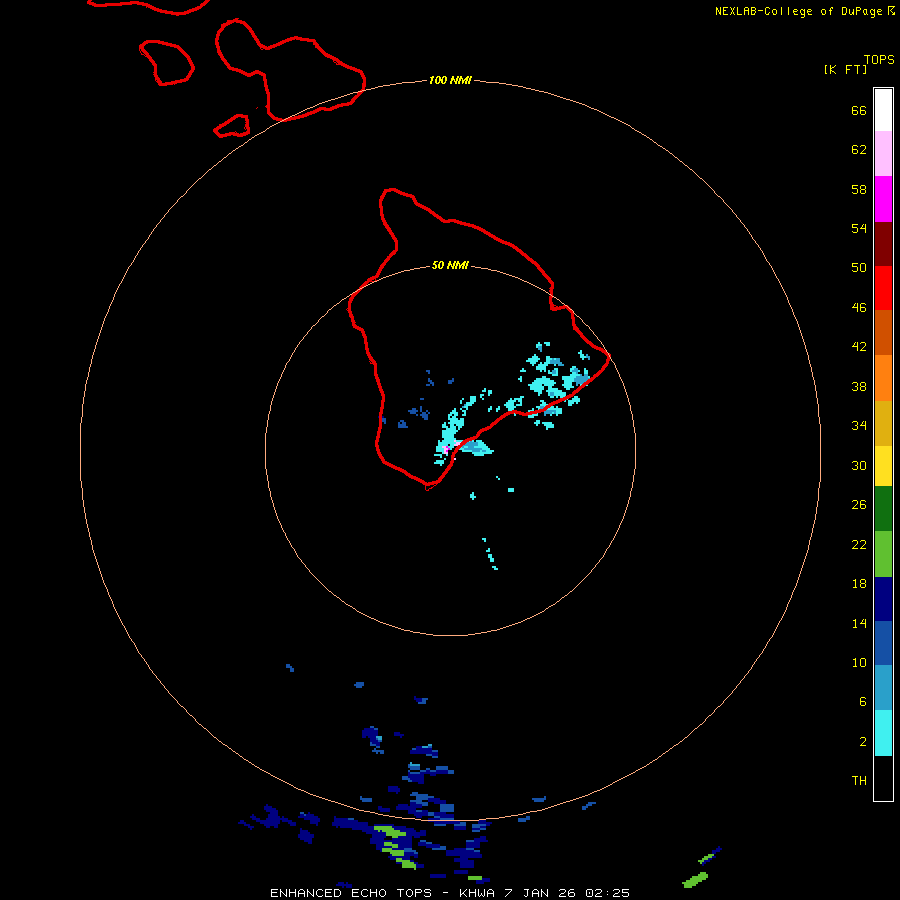This screenshot has height=900, width=900.
Task: Click the Enhanced Echo Tops KHWA caption
Action: (450, 893)
